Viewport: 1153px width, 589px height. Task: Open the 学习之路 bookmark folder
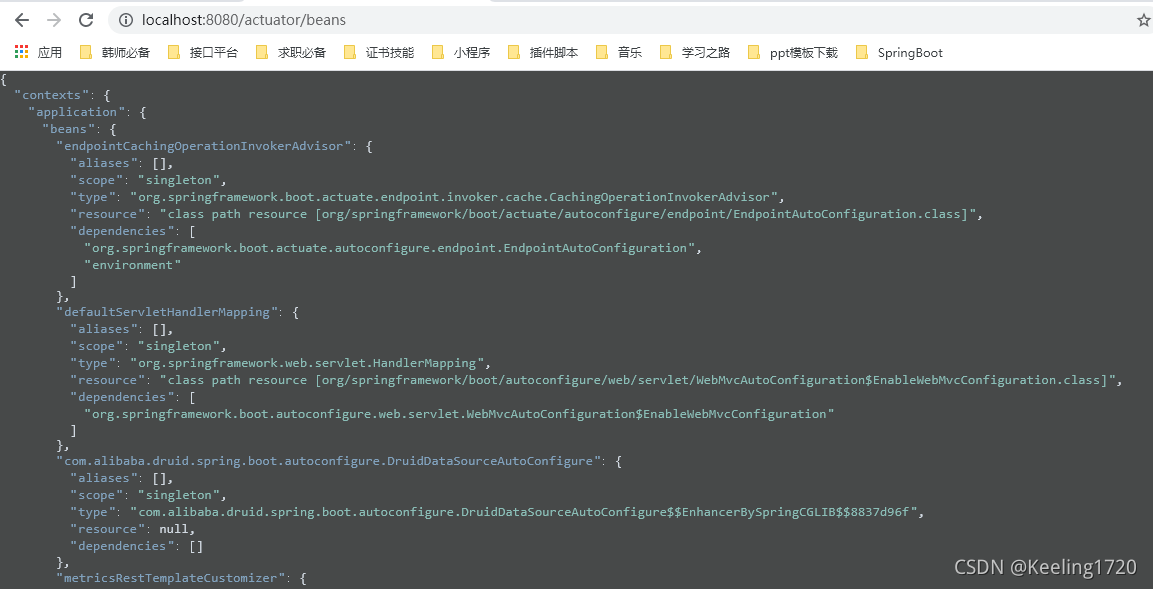point(695,52)
